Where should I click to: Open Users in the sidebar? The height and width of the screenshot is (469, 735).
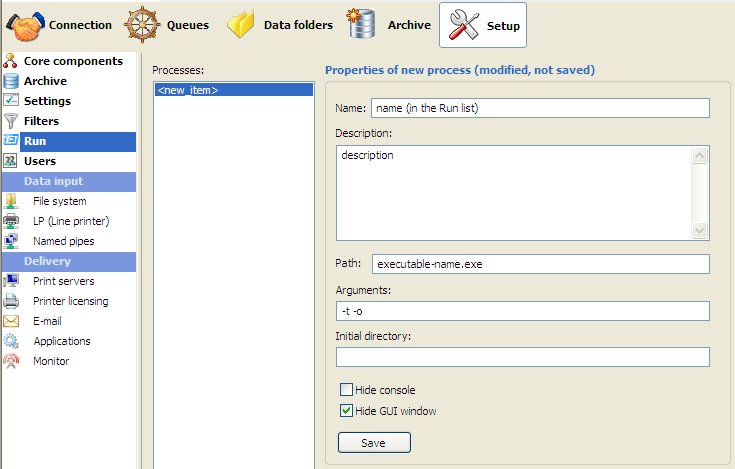40,161
